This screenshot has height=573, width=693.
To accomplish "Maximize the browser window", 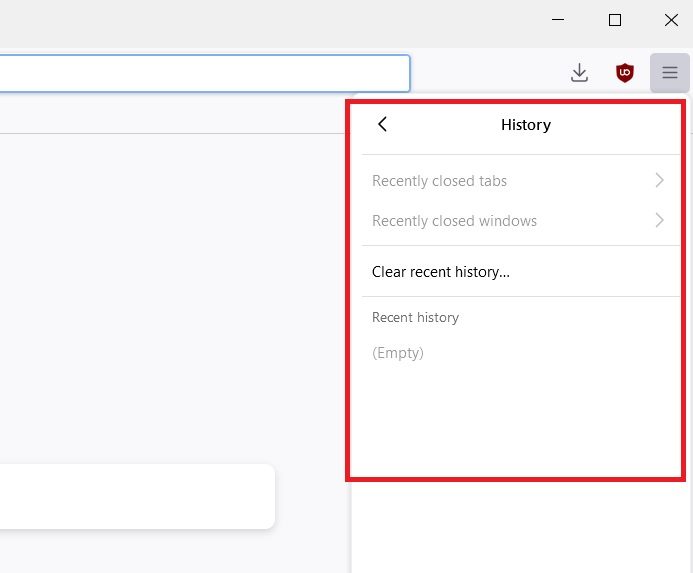I will (615, 20).
